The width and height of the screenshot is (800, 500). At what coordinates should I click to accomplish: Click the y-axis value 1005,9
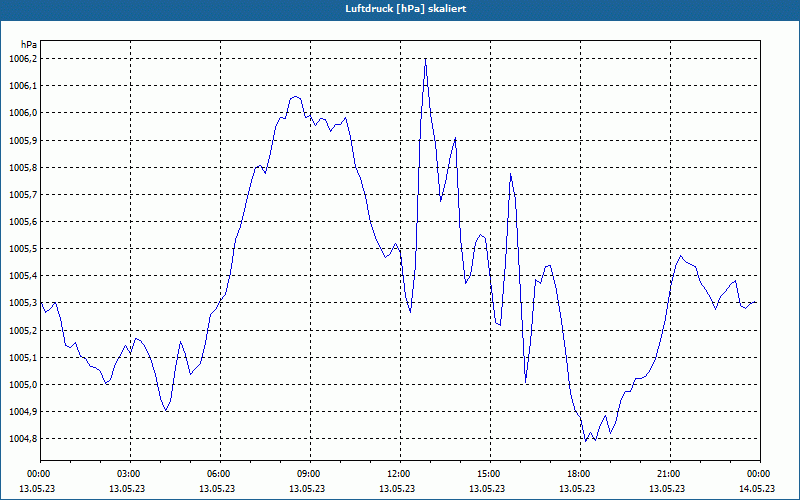(x=23, y=140)
